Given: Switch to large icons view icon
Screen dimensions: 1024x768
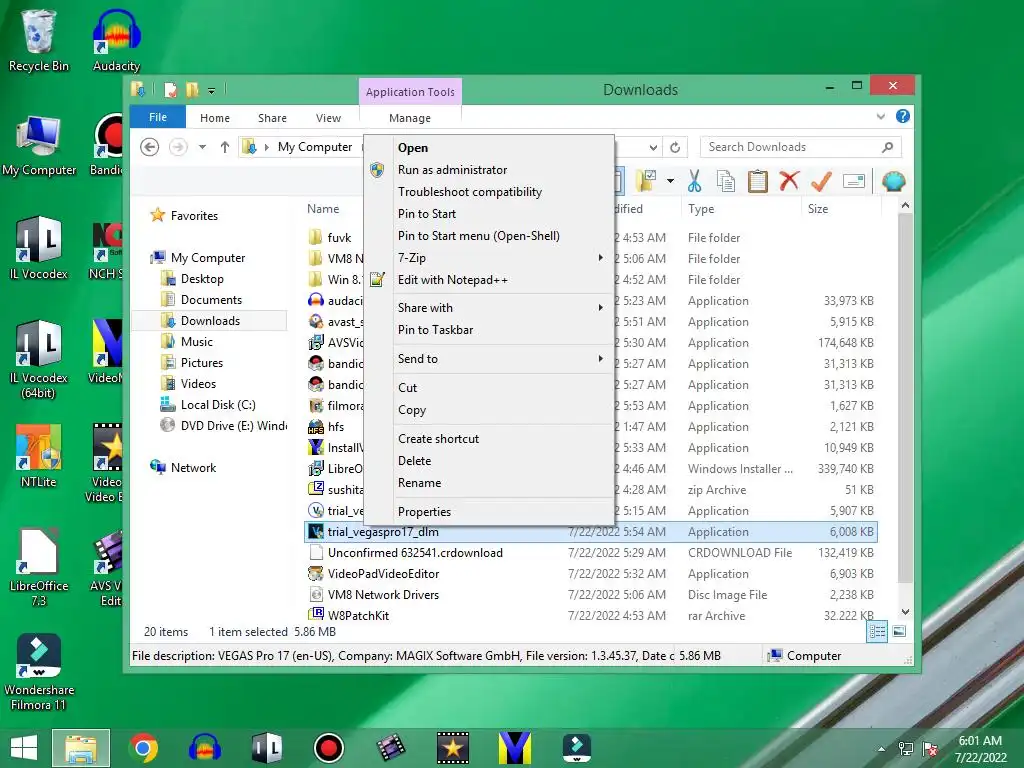Looking at the screenshot, I should (899, 631).
